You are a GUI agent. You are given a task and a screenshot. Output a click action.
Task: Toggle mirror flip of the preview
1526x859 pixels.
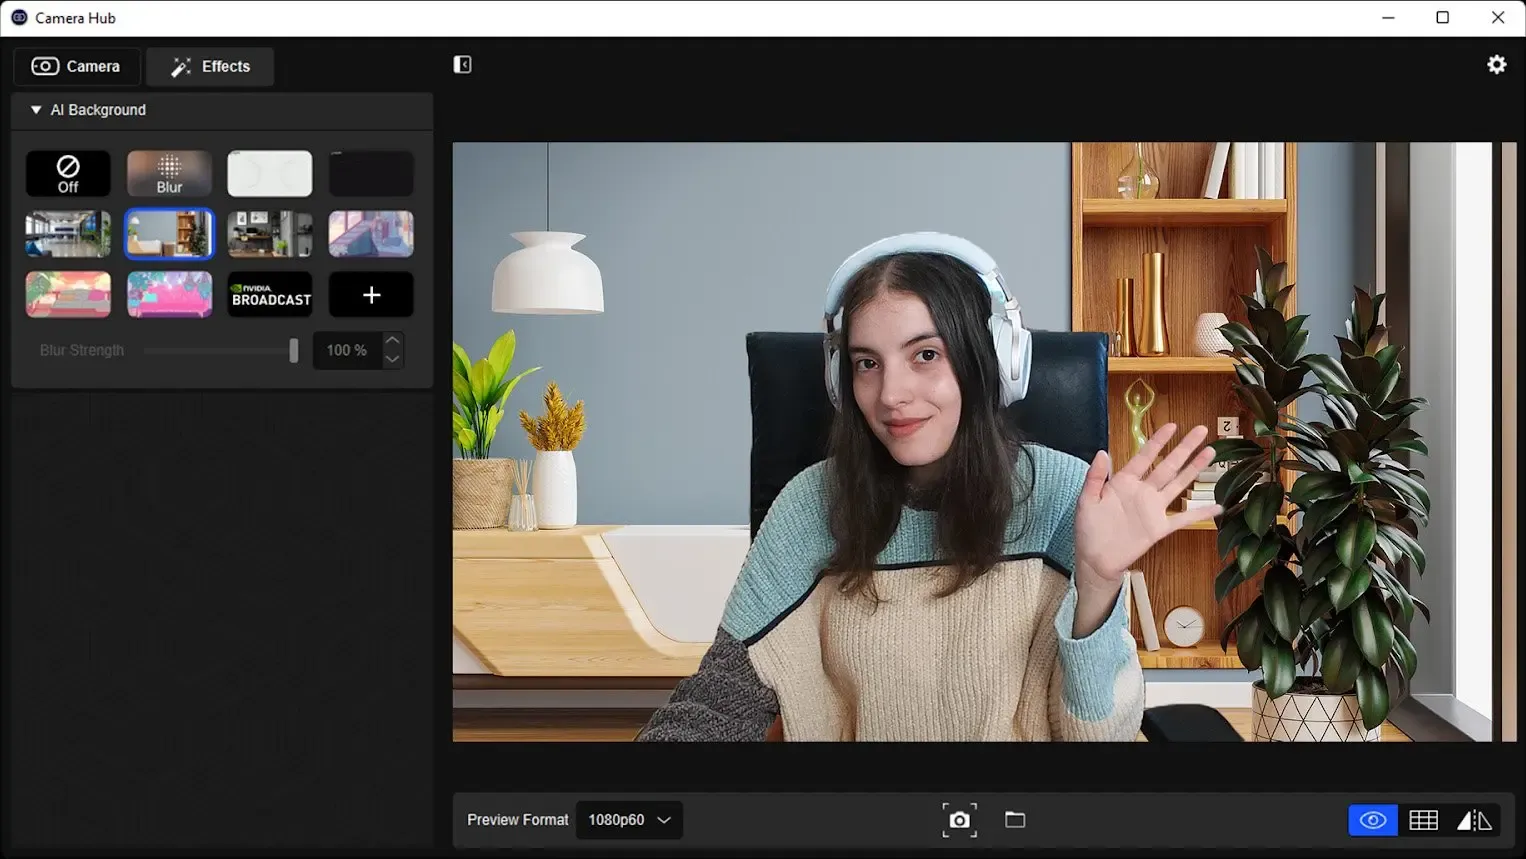pyautogui.click(x=1474, y=821)
